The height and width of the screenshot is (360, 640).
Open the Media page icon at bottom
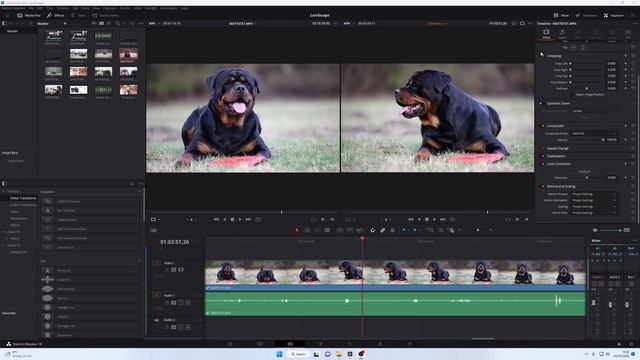(x=229, y=344)
